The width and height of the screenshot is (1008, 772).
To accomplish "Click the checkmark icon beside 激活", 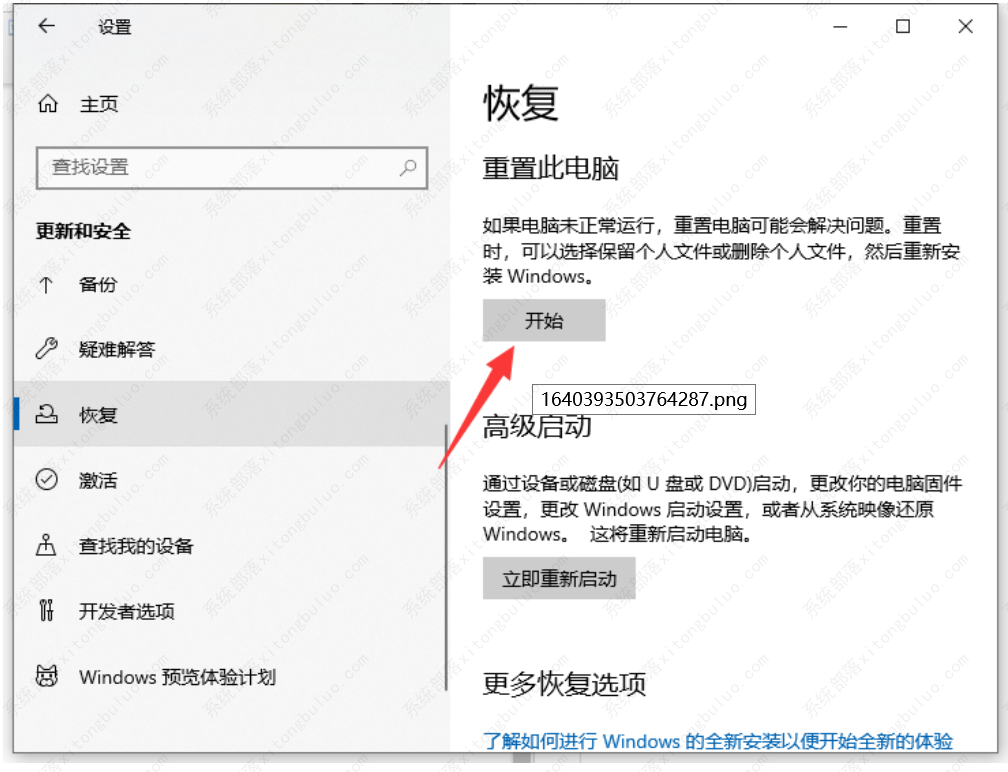I will (47, 480).
